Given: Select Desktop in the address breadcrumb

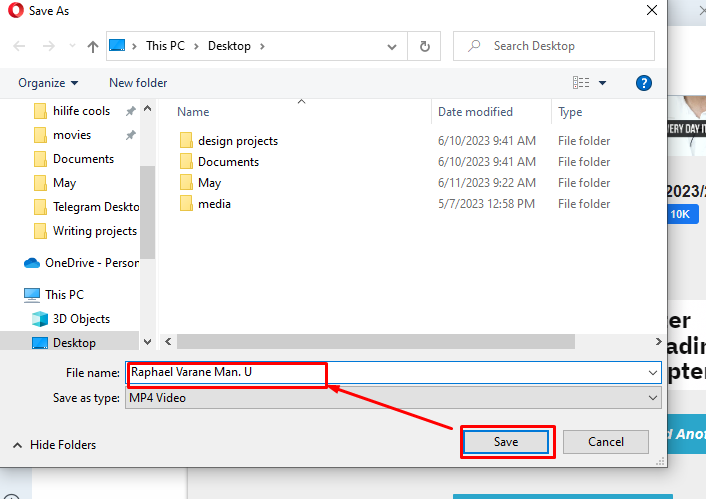Looking at the screenshot, I should coord(229,46).
